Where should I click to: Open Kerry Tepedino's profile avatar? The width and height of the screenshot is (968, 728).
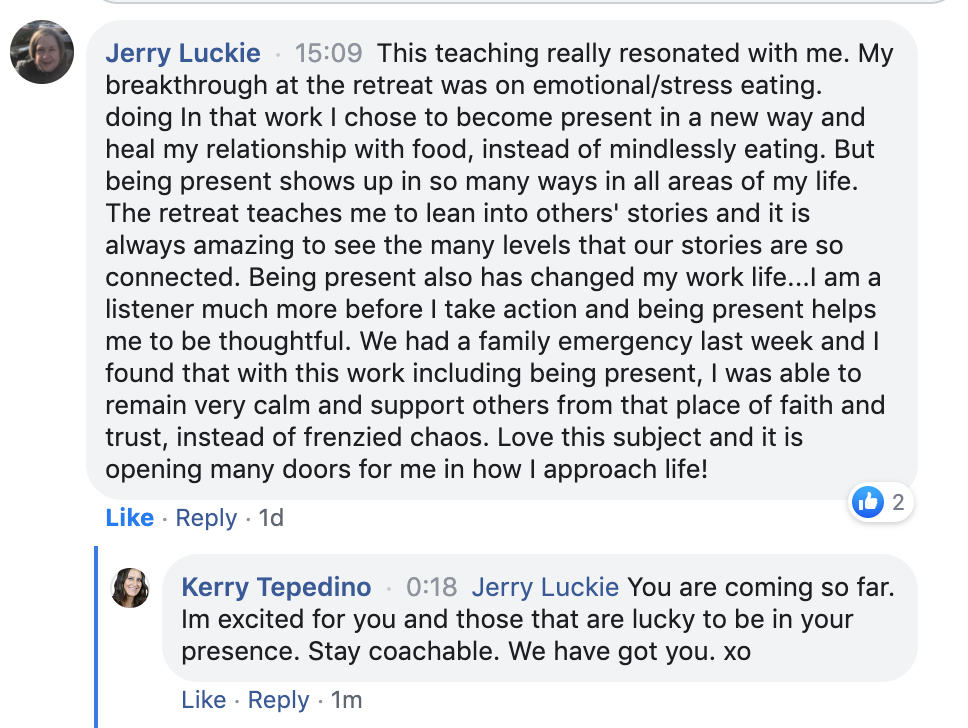(x=130, y=587)
